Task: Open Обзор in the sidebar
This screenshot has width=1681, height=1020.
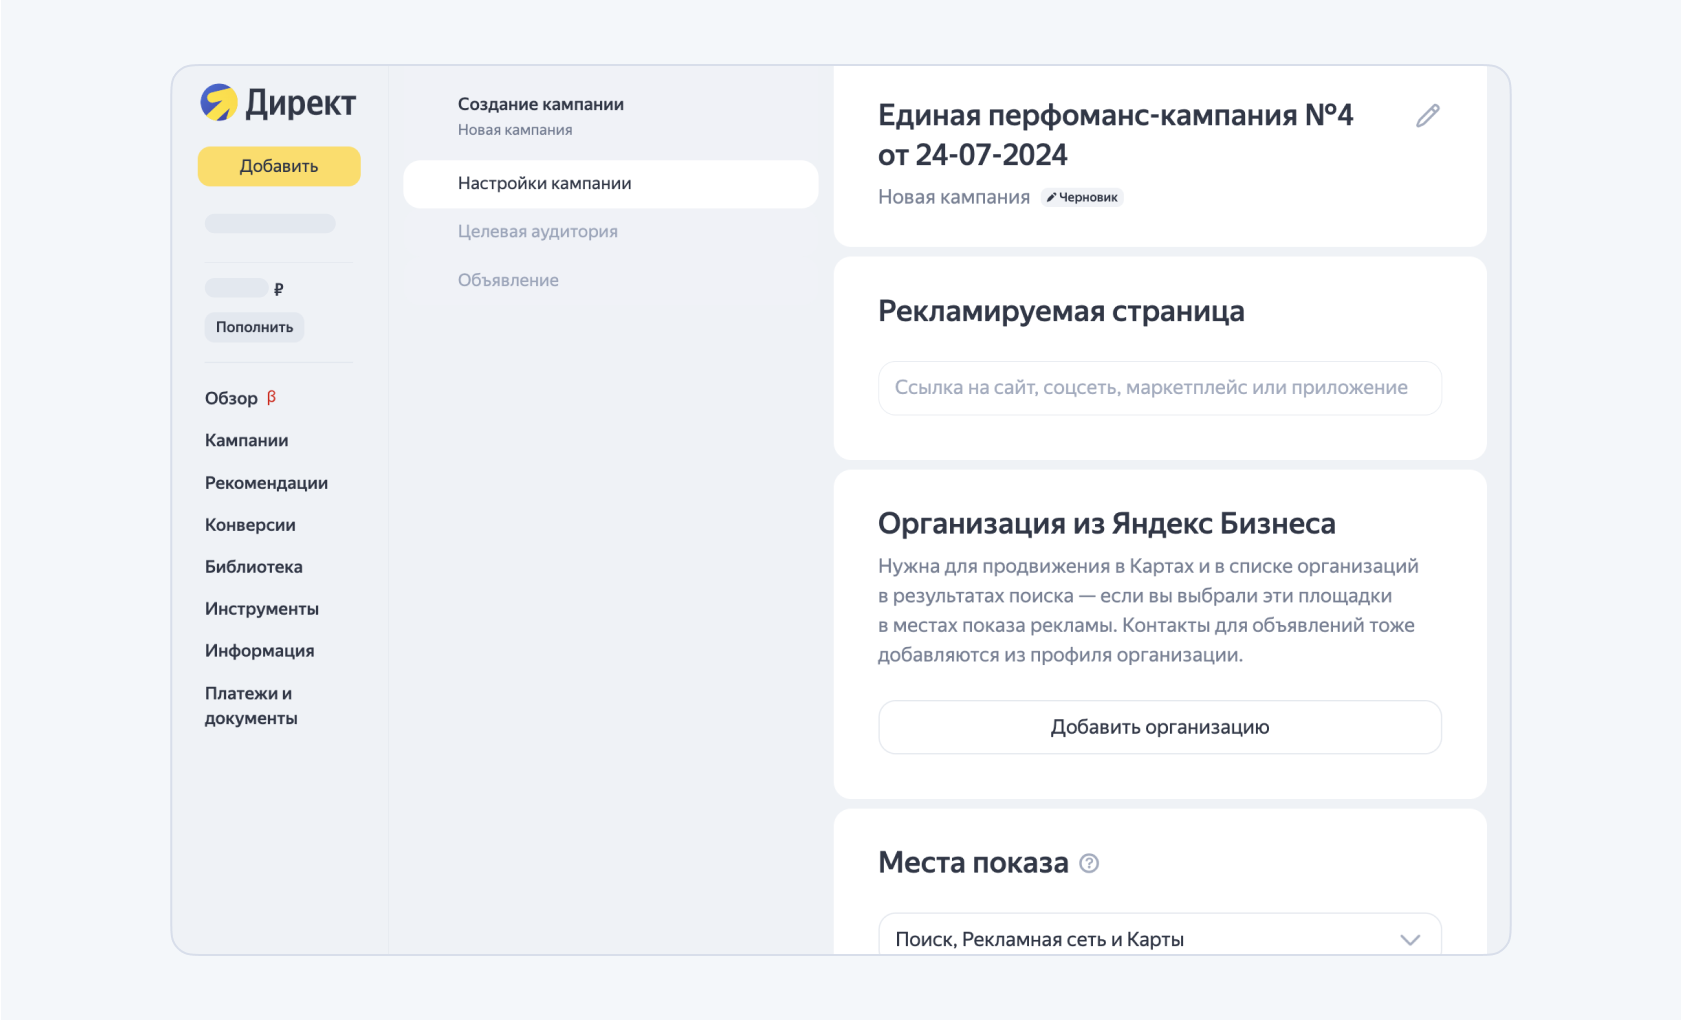Action: [x=231, y=398]
